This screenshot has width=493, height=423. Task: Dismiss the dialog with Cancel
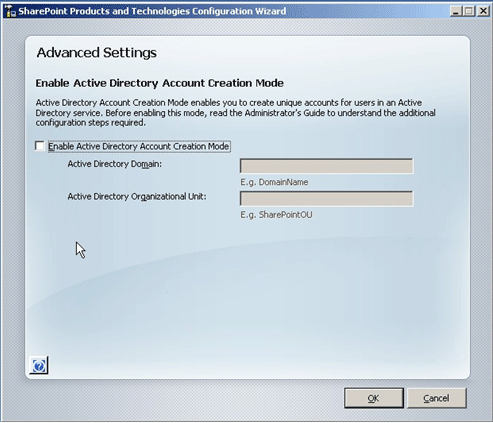pyautogui.click(x=436, y=398)
